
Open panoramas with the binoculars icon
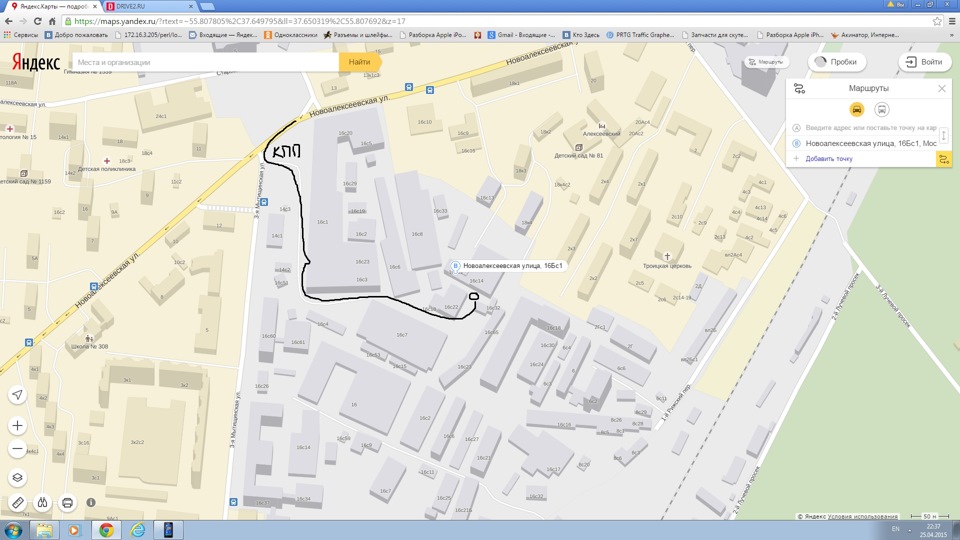pos(42,503)
